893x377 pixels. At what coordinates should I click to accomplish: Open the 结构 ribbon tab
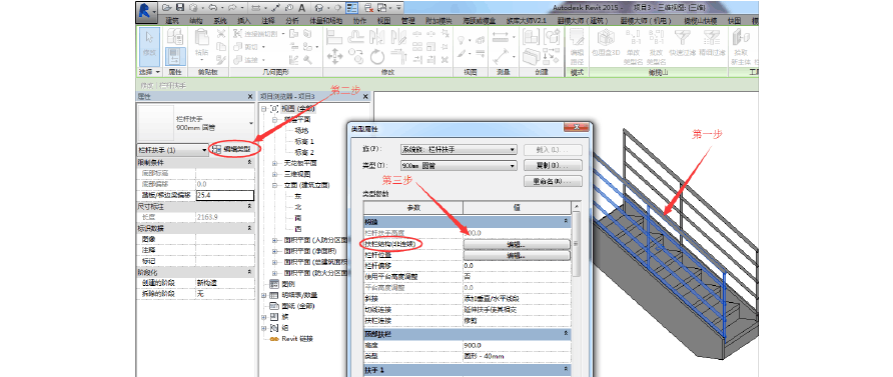tap(196, 21)
